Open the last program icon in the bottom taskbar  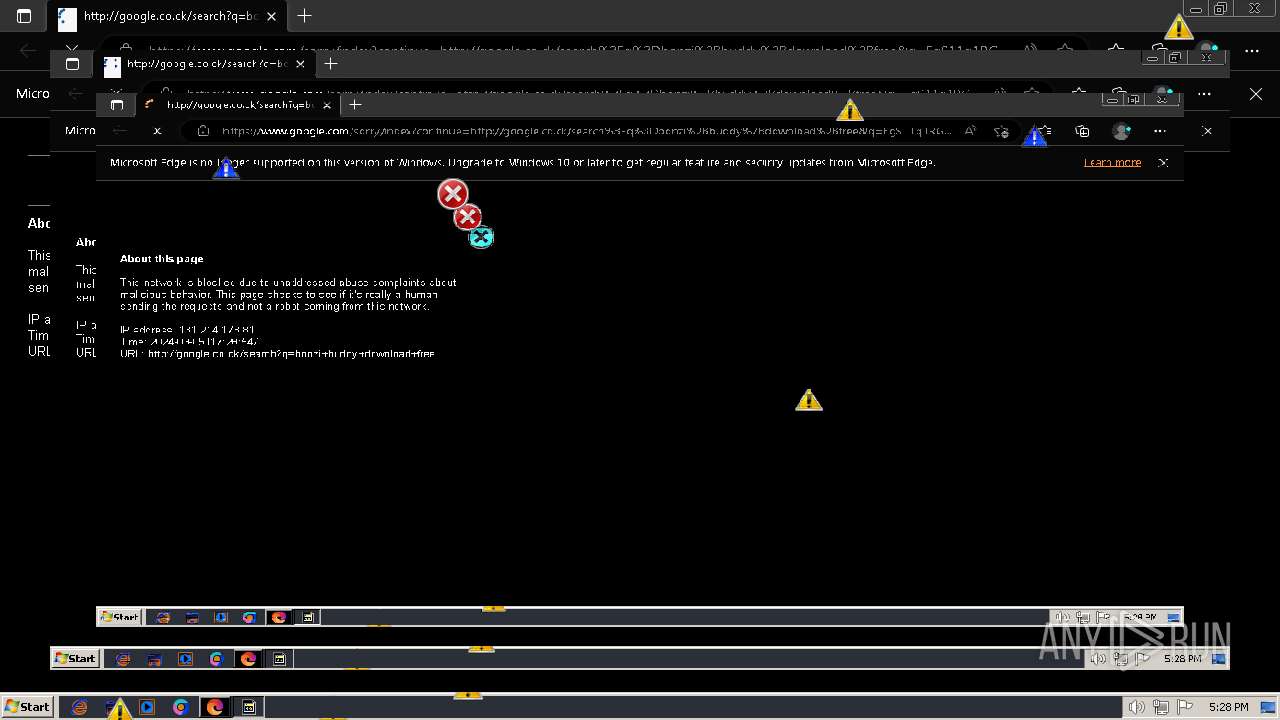pyautogui.click(x=249, y=707)
